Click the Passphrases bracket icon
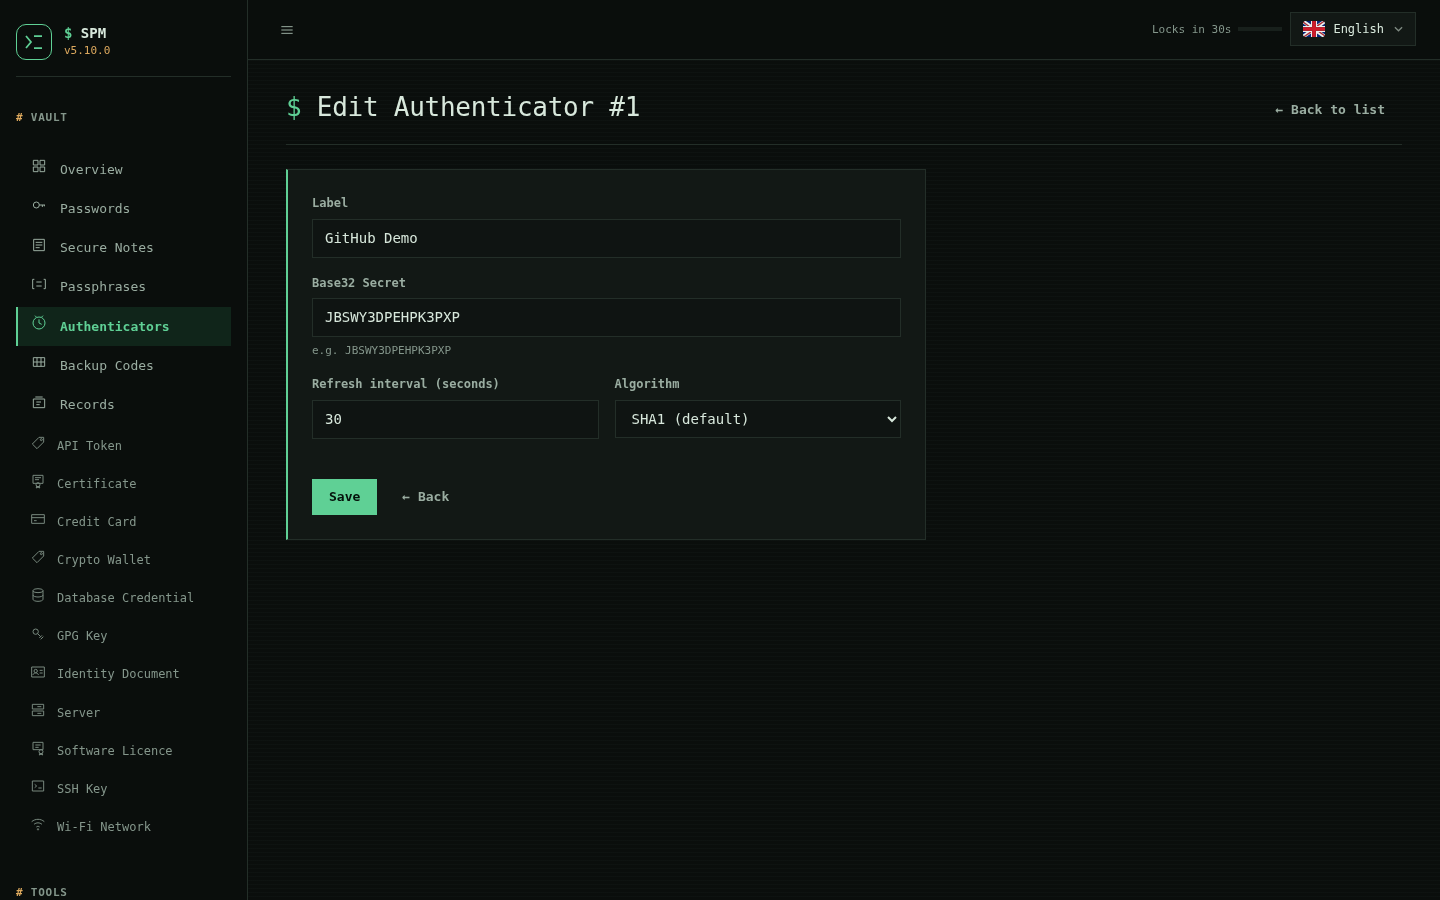Image resolution: width=1440 pixels, height=900 pixels. 39,284
